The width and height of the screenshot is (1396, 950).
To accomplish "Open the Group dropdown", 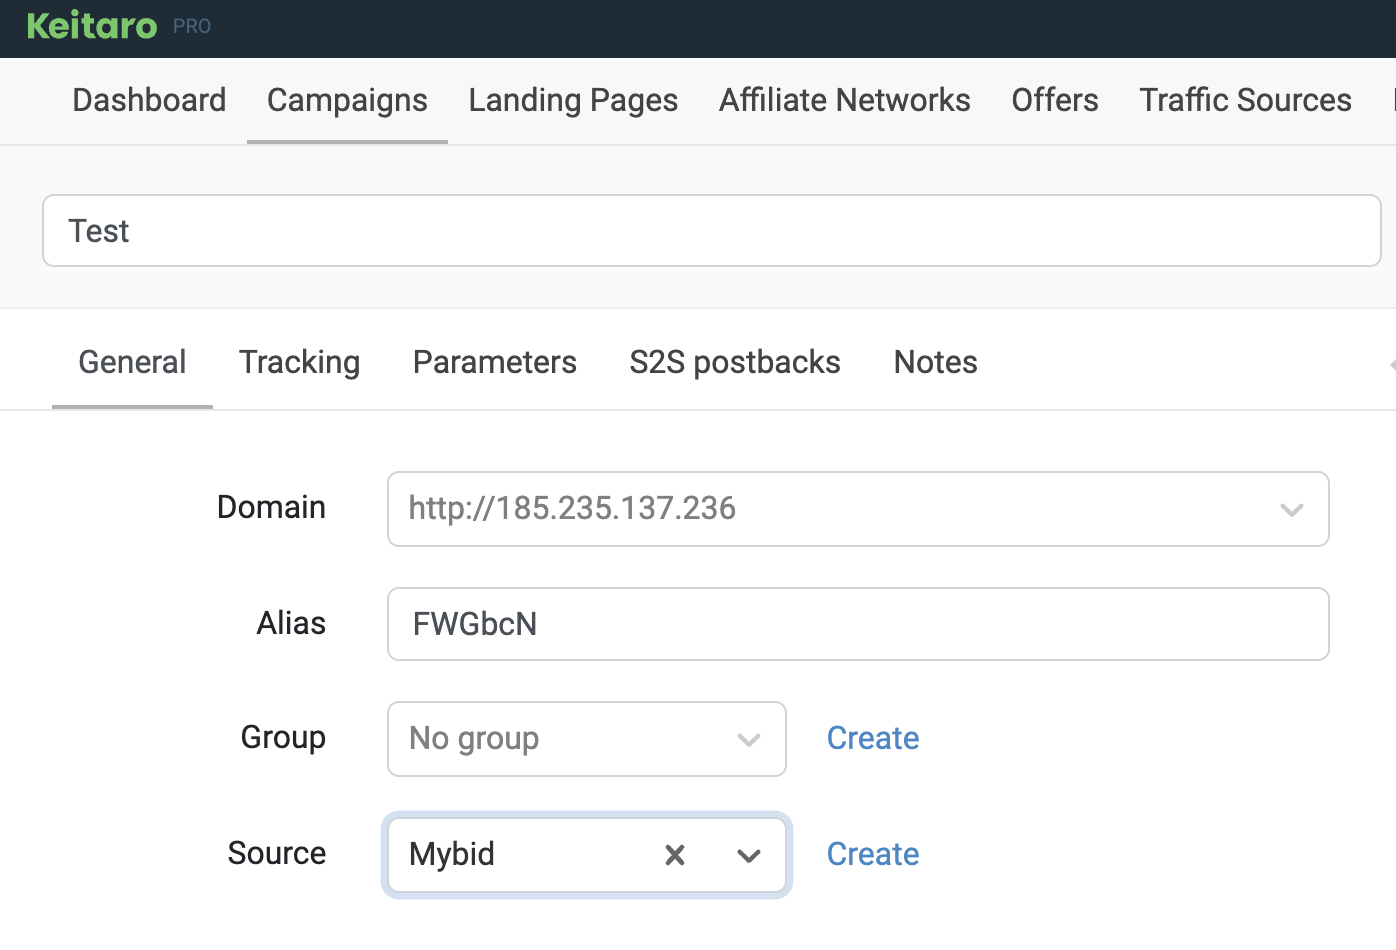I will coord(586,739).
